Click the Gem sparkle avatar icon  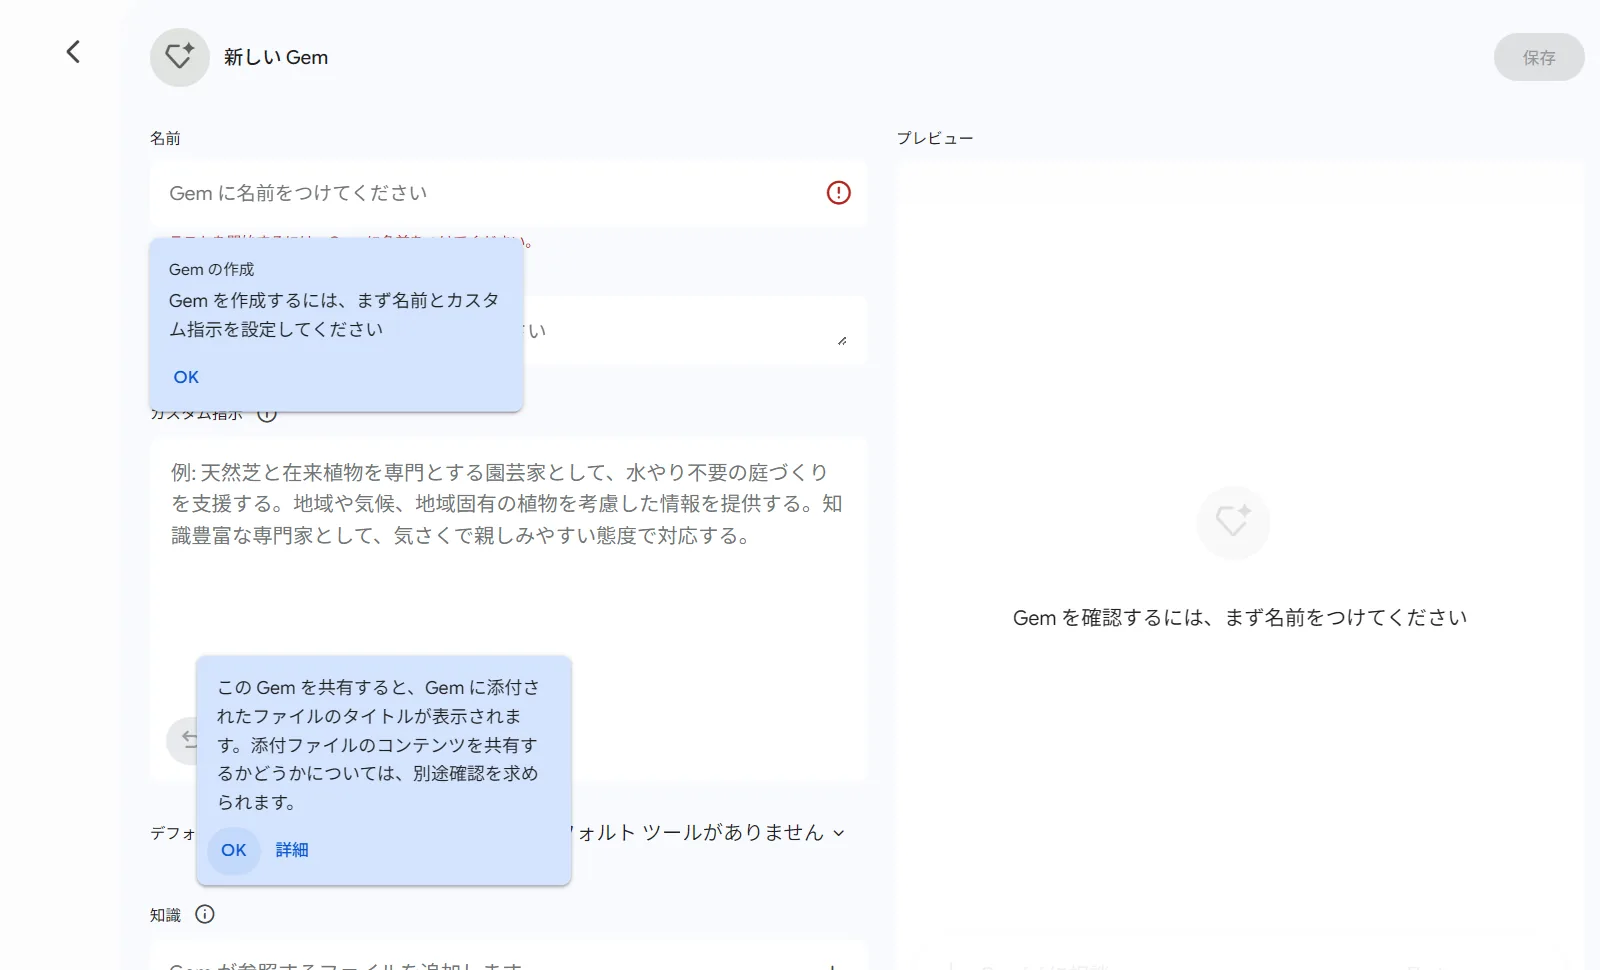pyautogui.click(x=180, y=57)
